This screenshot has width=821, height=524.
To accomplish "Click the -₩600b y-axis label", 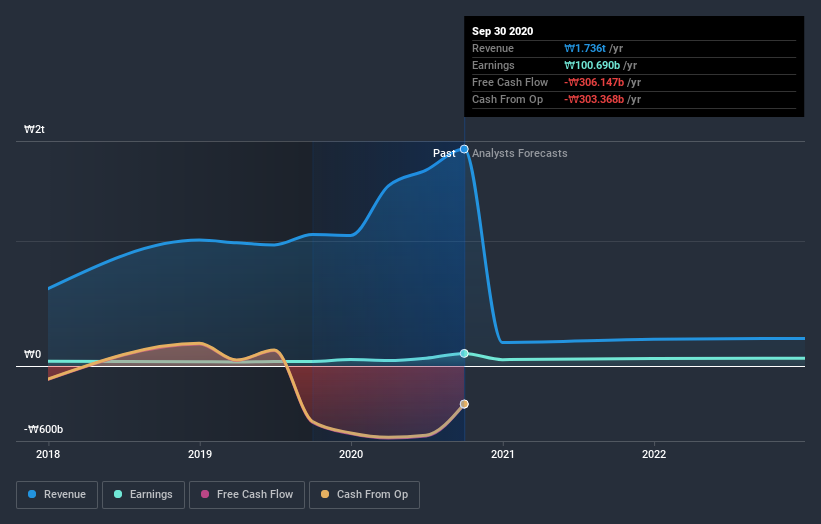I will tap(43, 429).
